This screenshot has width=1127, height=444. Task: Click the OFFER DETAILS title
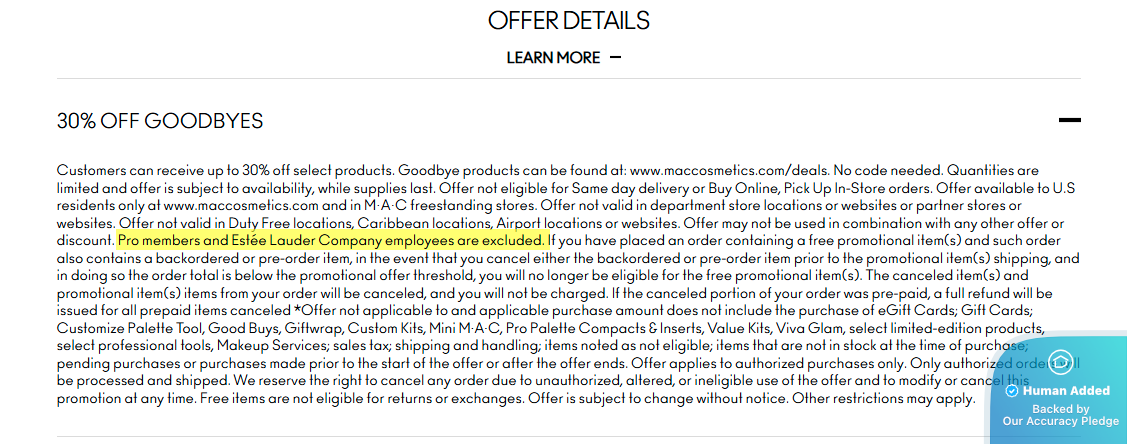pyautogui.click(x=568, y=20)
